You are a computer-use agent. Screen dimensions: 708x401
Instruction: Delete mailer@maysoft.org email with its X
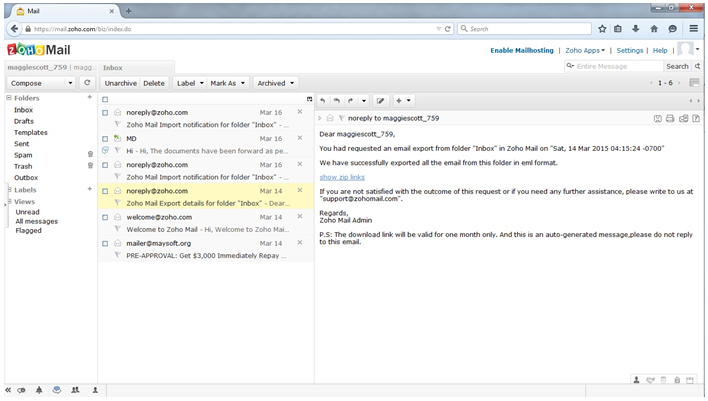tap(299, 242)
